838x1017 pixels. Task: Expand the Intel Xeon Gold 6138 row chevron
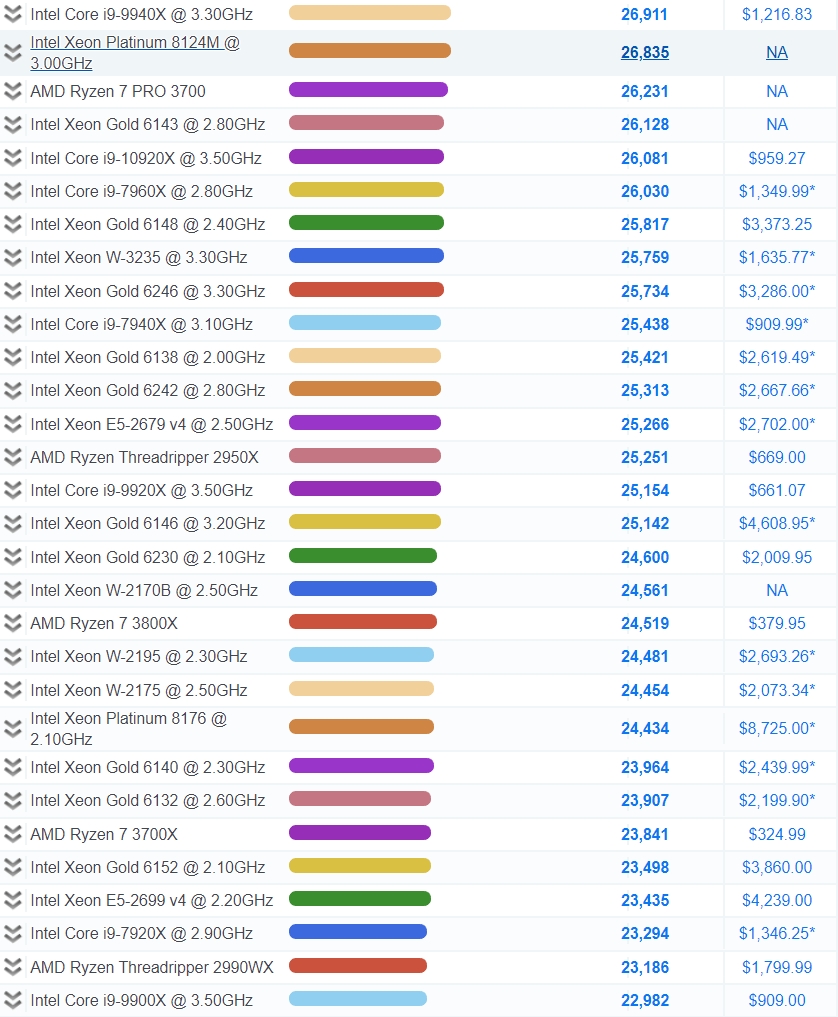pos(13,357)
